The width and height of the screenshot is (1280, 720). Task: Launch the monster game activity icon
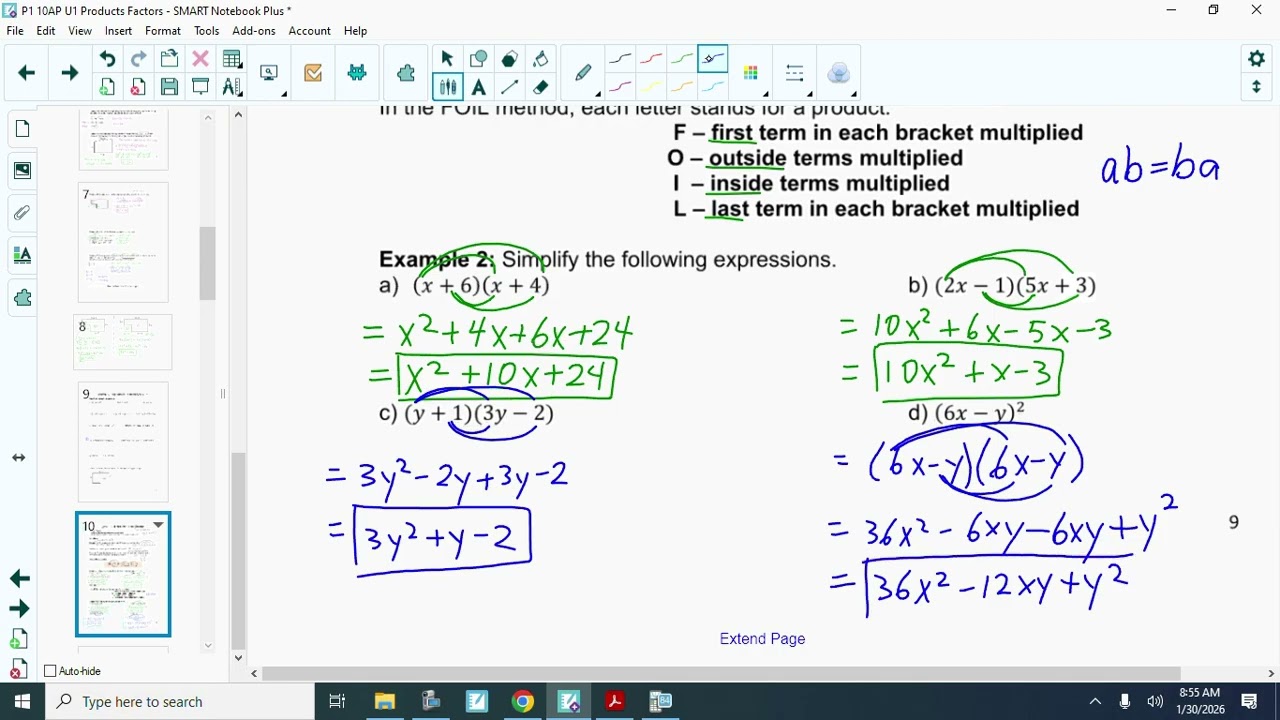[x=357, y=73]
